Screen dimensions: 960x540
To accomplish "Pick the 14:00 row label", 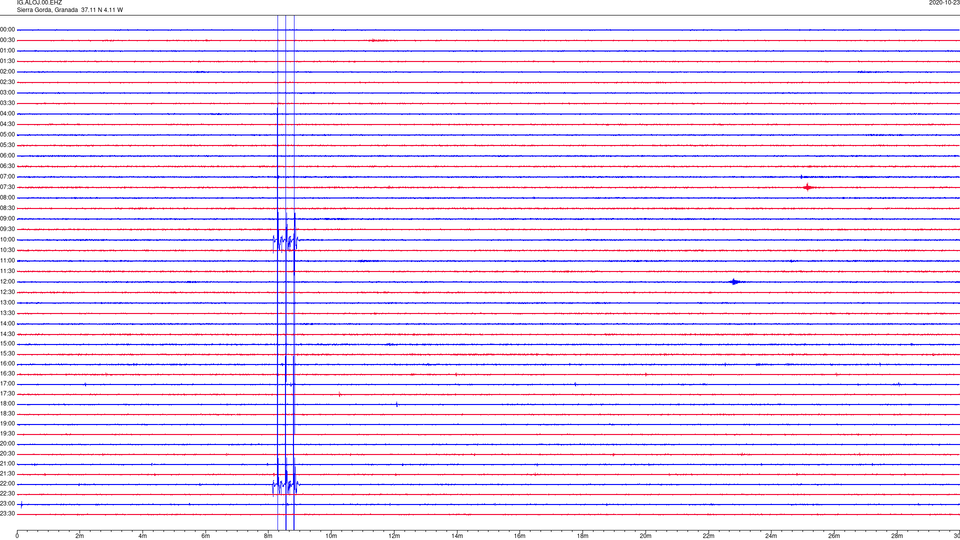I will coord(7,323).
